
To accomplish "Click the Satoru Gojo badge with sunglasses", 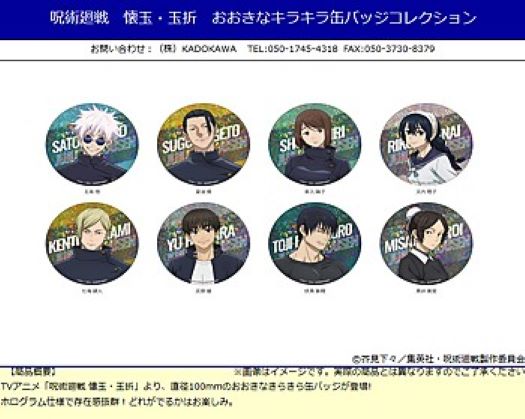I will click(92, 144).
